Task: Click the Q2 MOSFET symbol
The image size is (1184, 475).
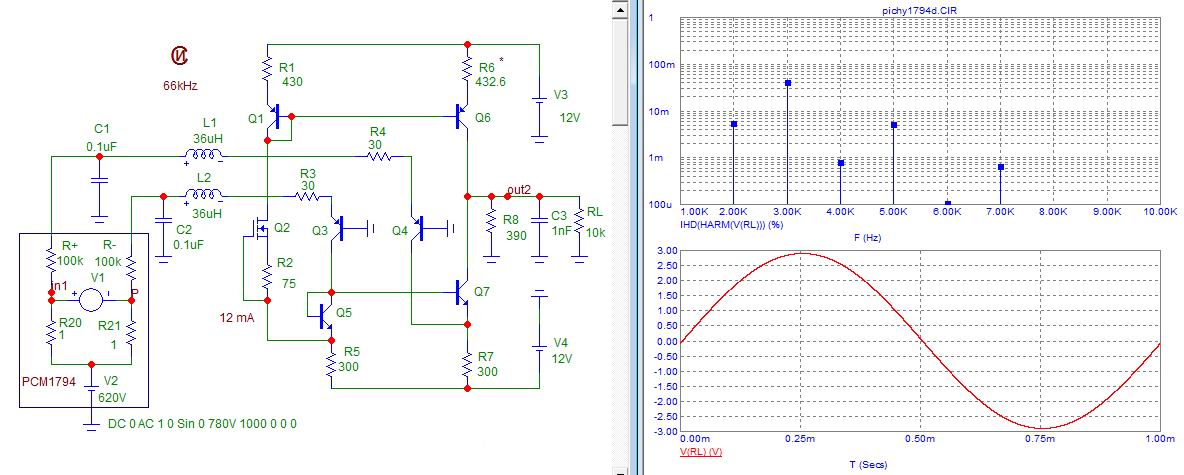Action: tap(261, 227)
